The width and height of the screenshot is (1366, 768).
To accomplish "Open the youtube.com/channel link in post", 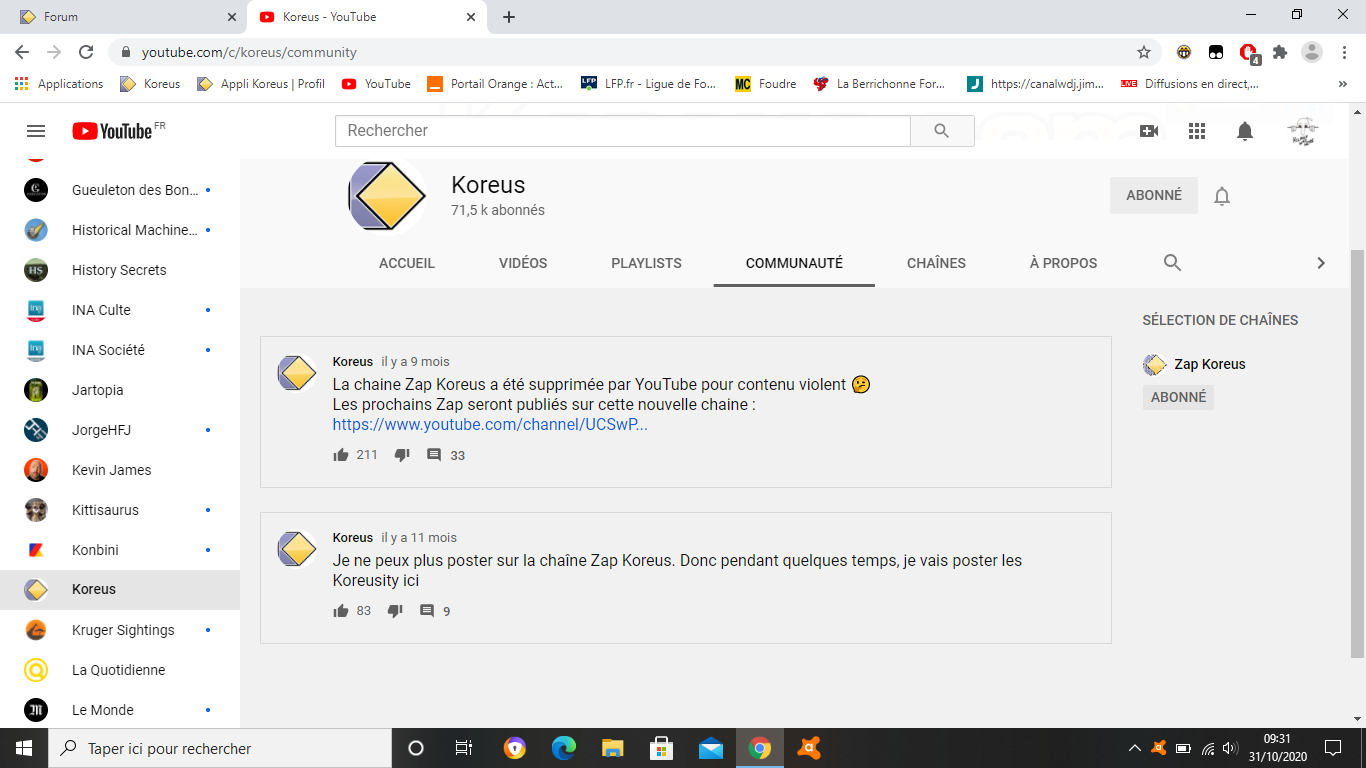I will pos(490,425).
